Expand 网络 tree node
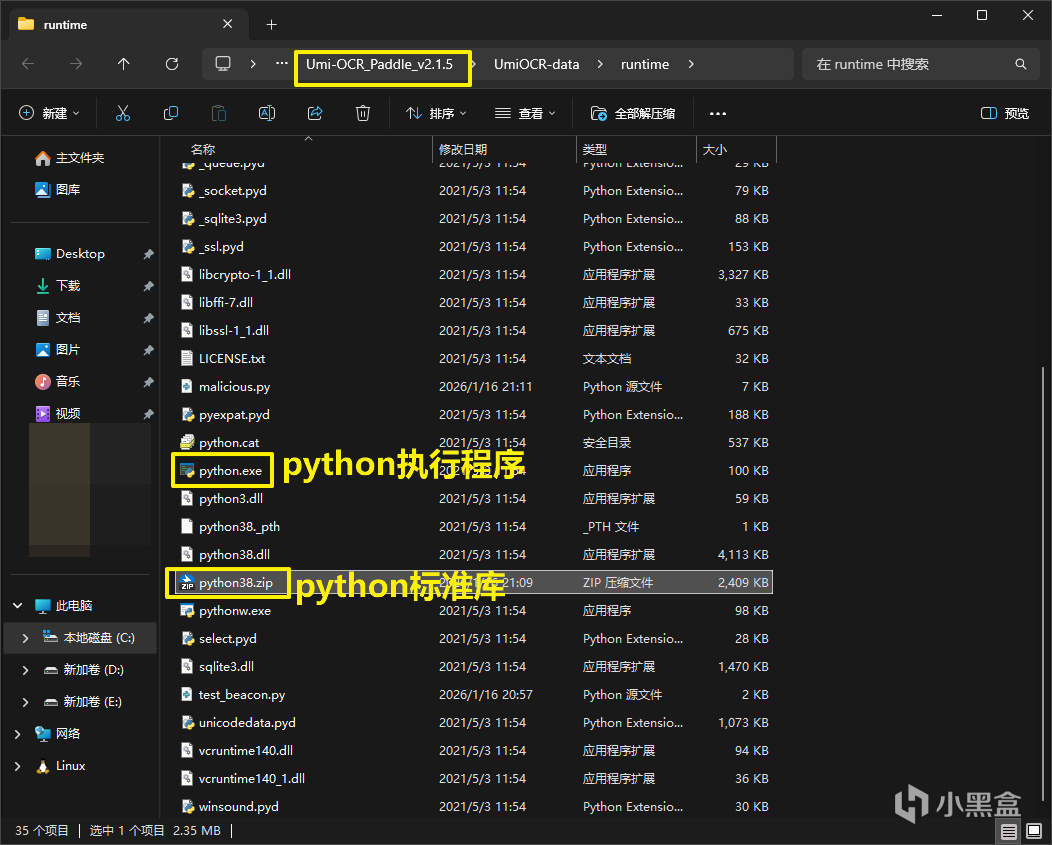1052x845 pixels. (x=17, y=734)
